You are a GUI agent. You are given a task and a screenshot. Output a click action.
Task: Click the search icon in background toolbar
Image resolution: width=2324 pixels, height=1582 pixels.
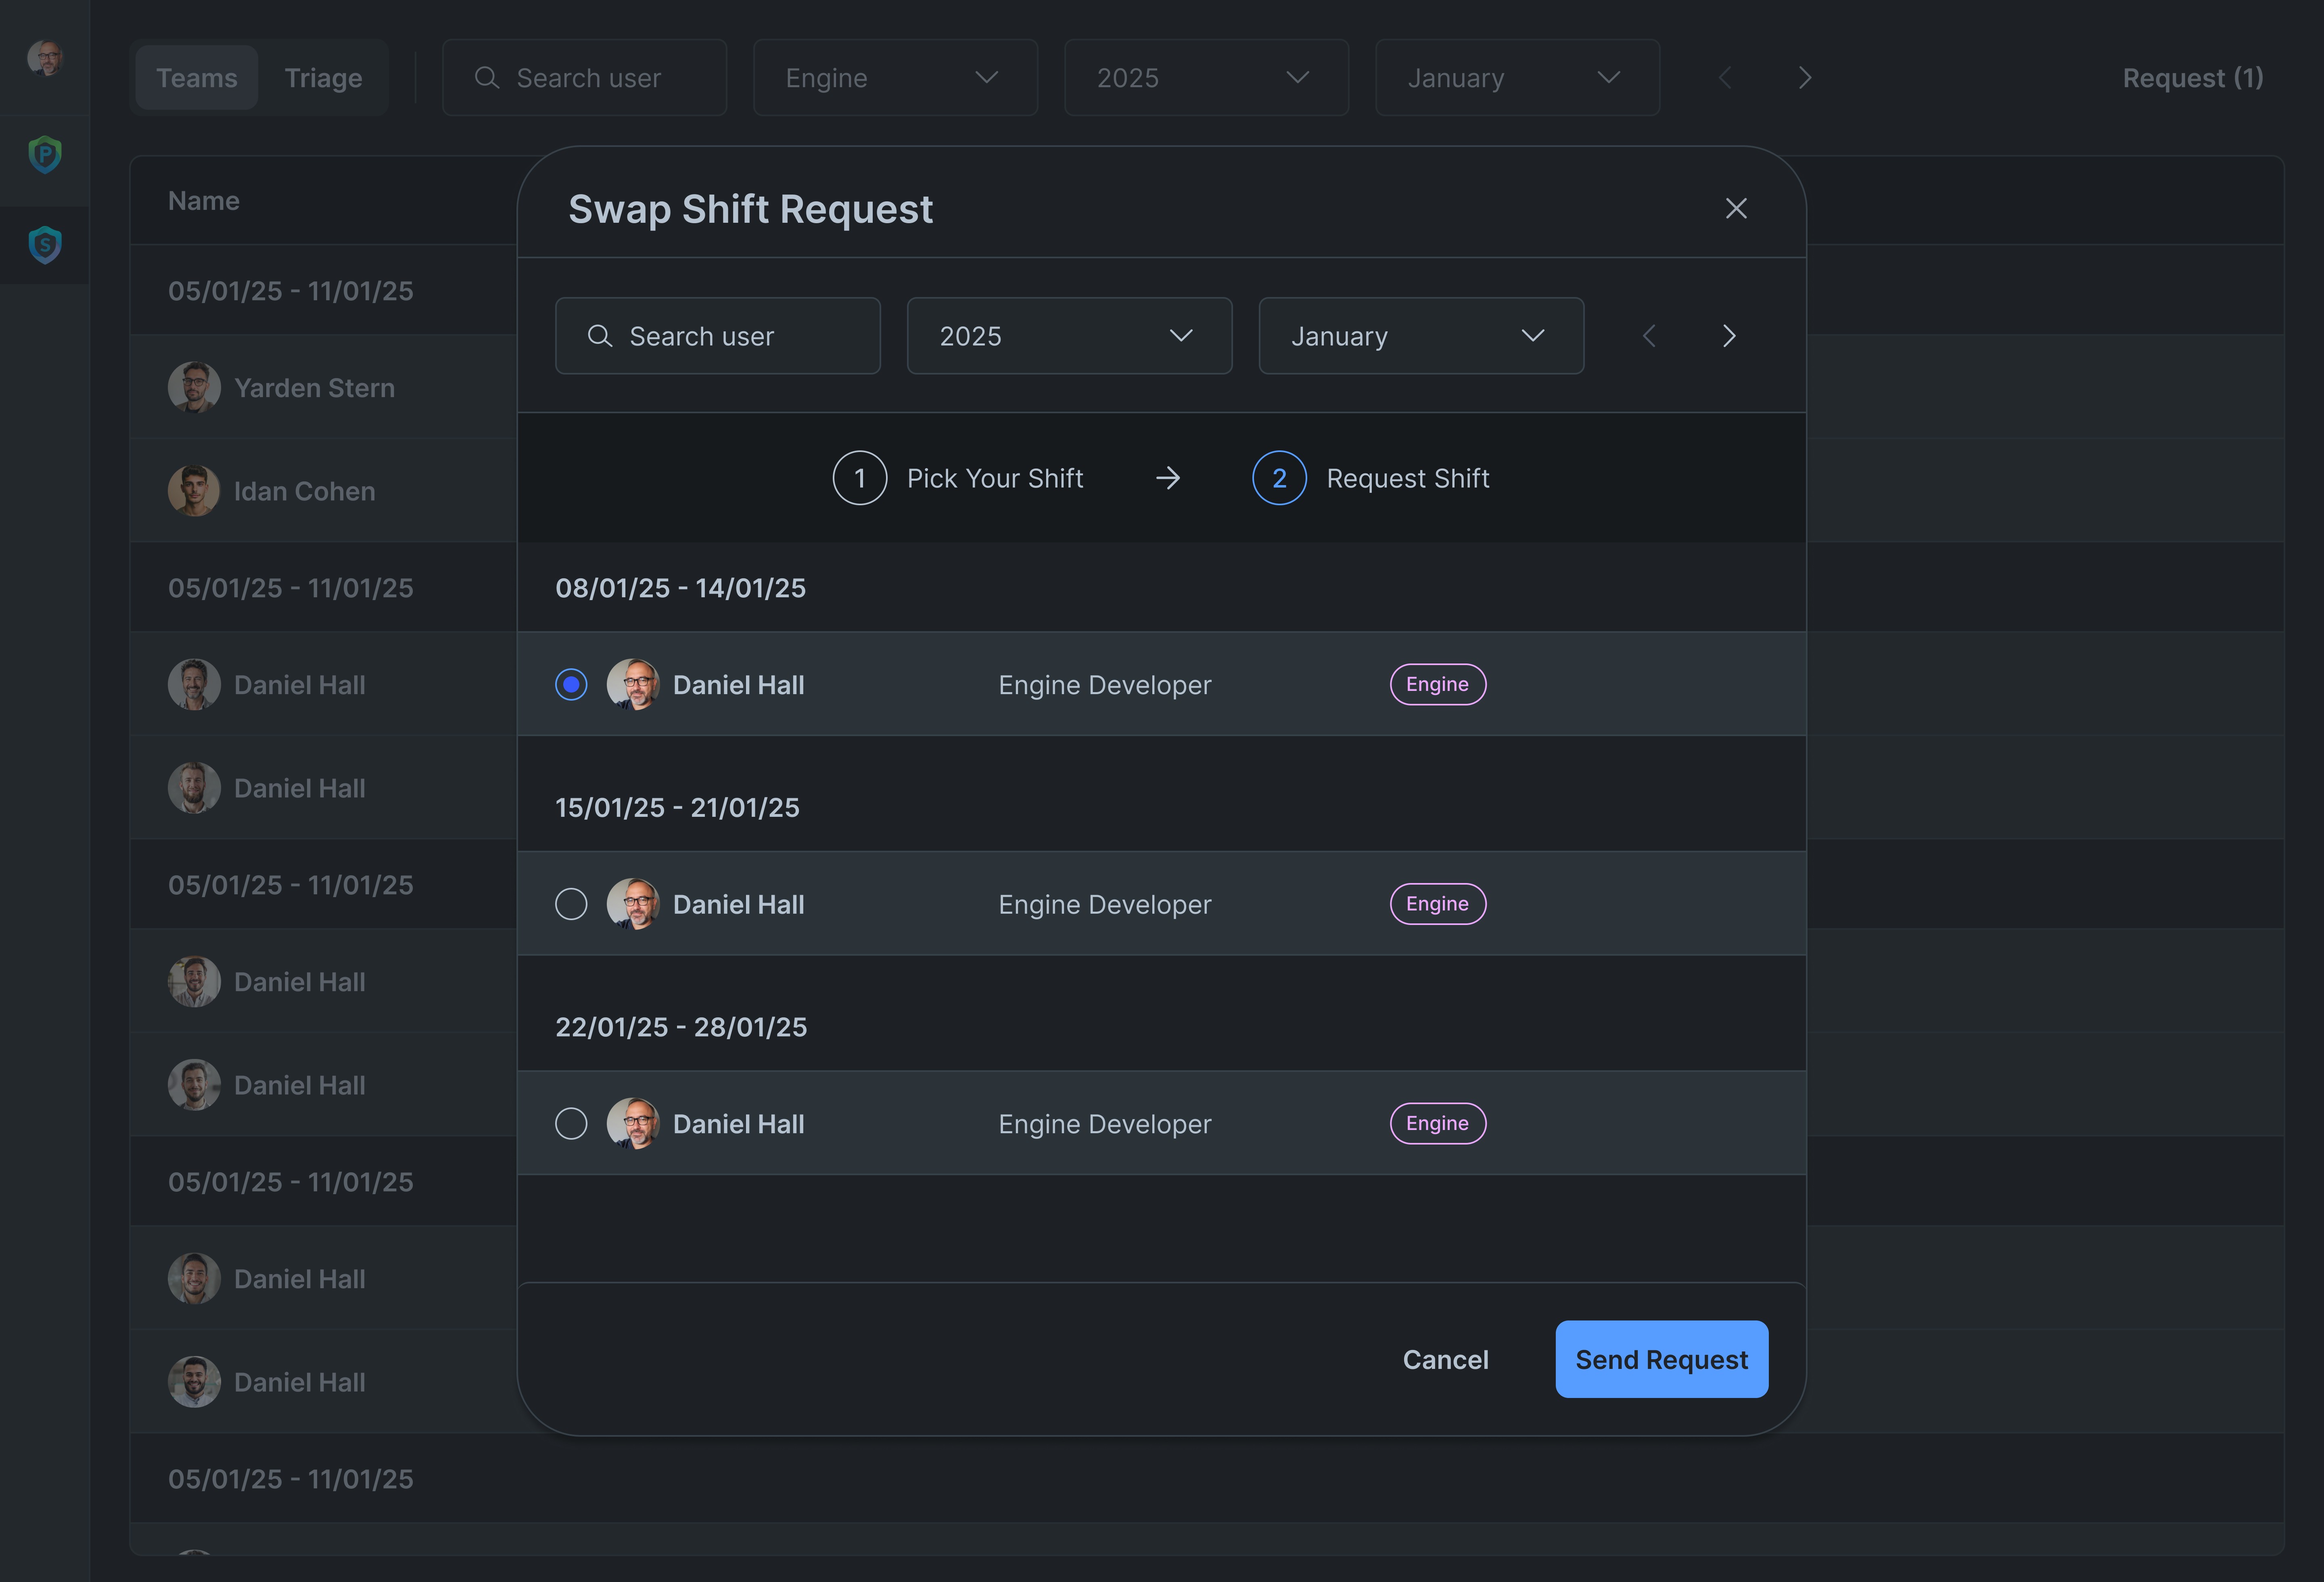pyautogui.click(x=487, y=78)
